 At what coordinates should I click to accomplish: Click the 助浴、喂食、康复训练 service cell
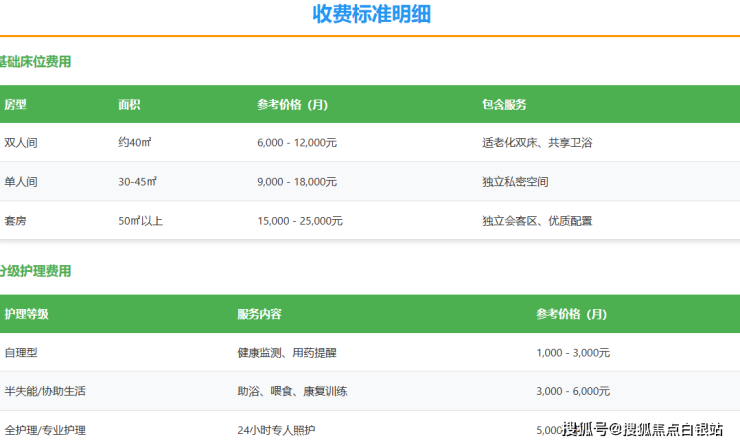[292, 391]
